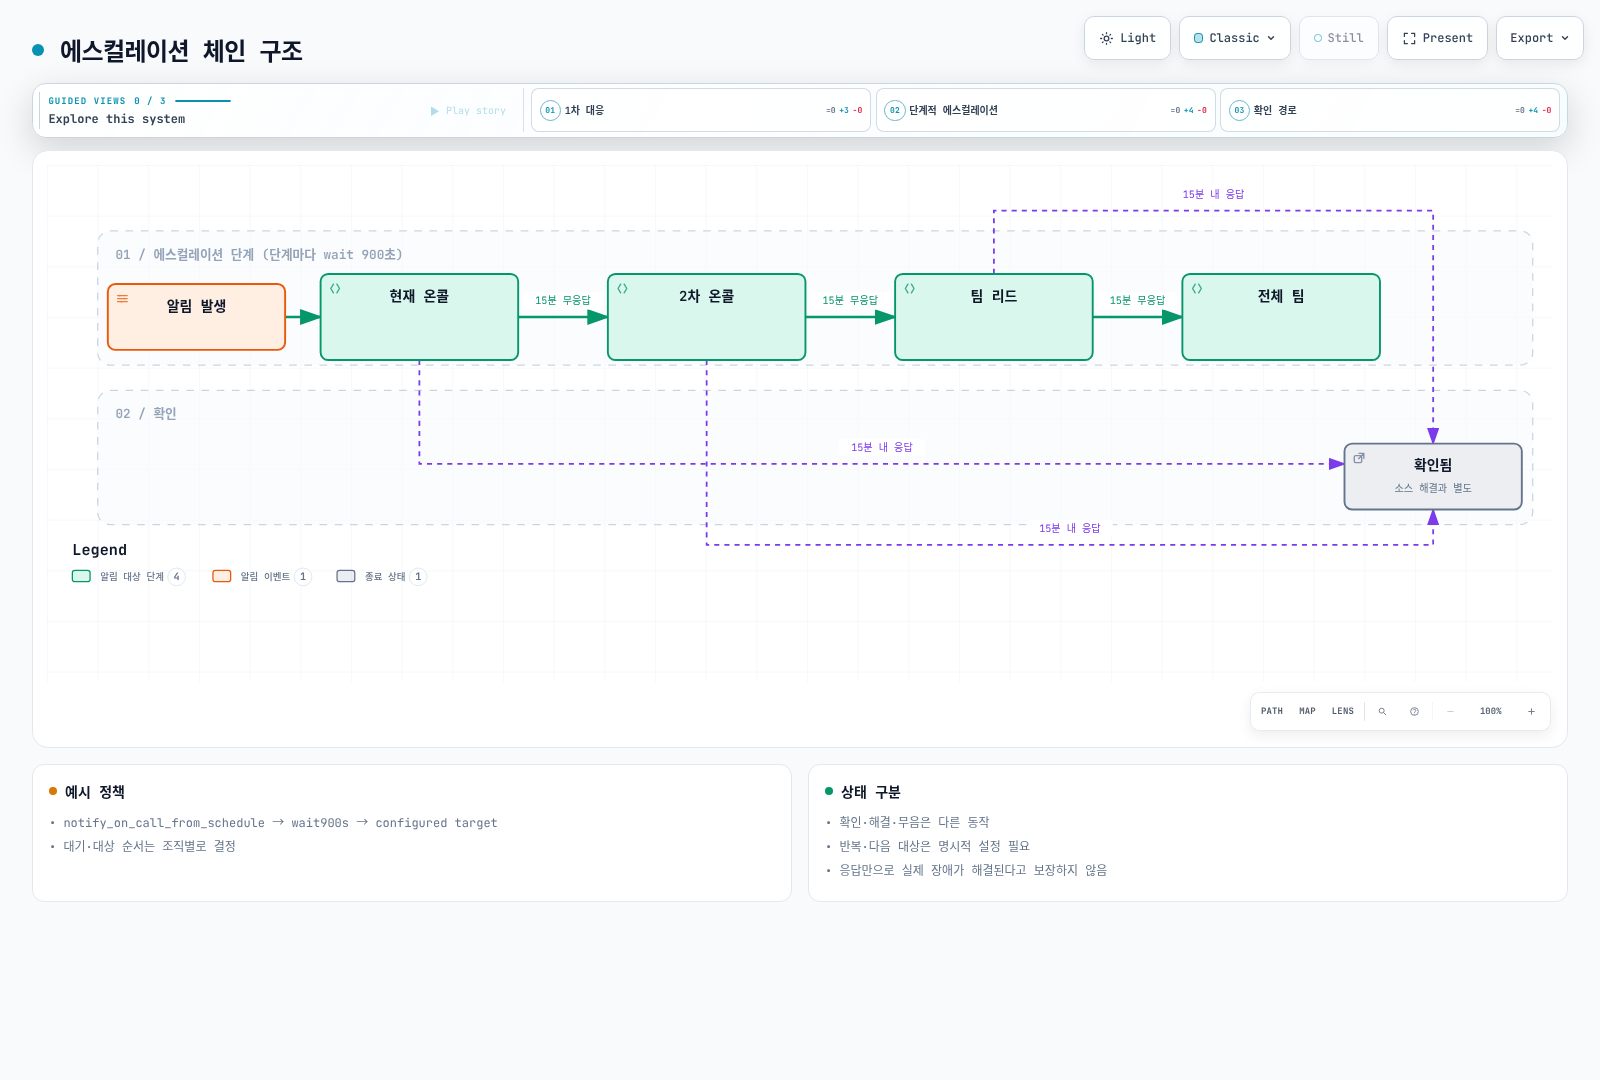Open diagram search with magnifier icon
The image size is (1600, 1080).
1383,712
